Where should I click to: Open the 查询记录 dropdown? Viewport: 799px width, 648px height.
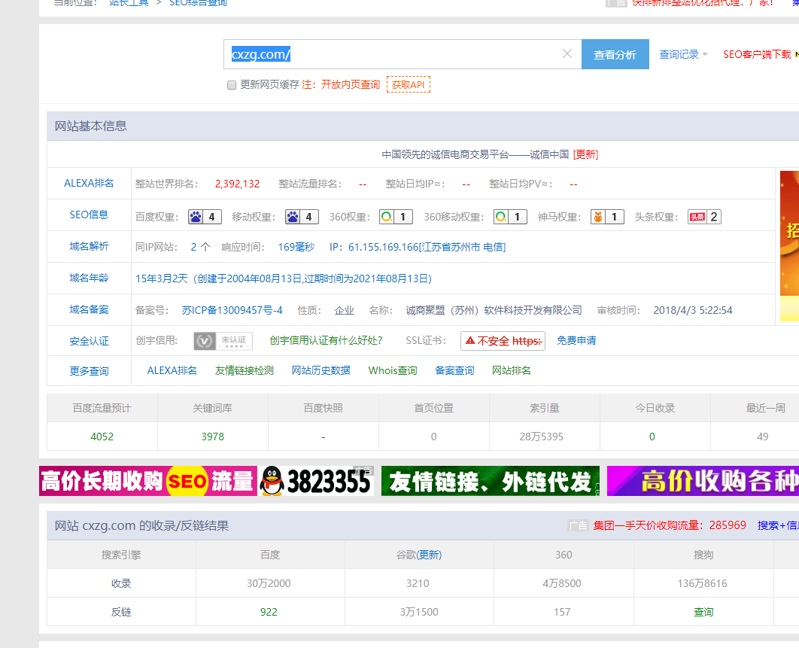[x=683, y=55]
